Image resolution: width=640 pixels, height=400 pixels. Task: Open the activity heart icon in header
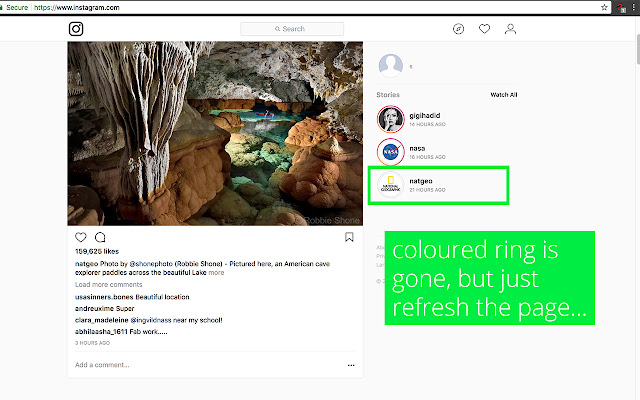[x=484, y=29]
